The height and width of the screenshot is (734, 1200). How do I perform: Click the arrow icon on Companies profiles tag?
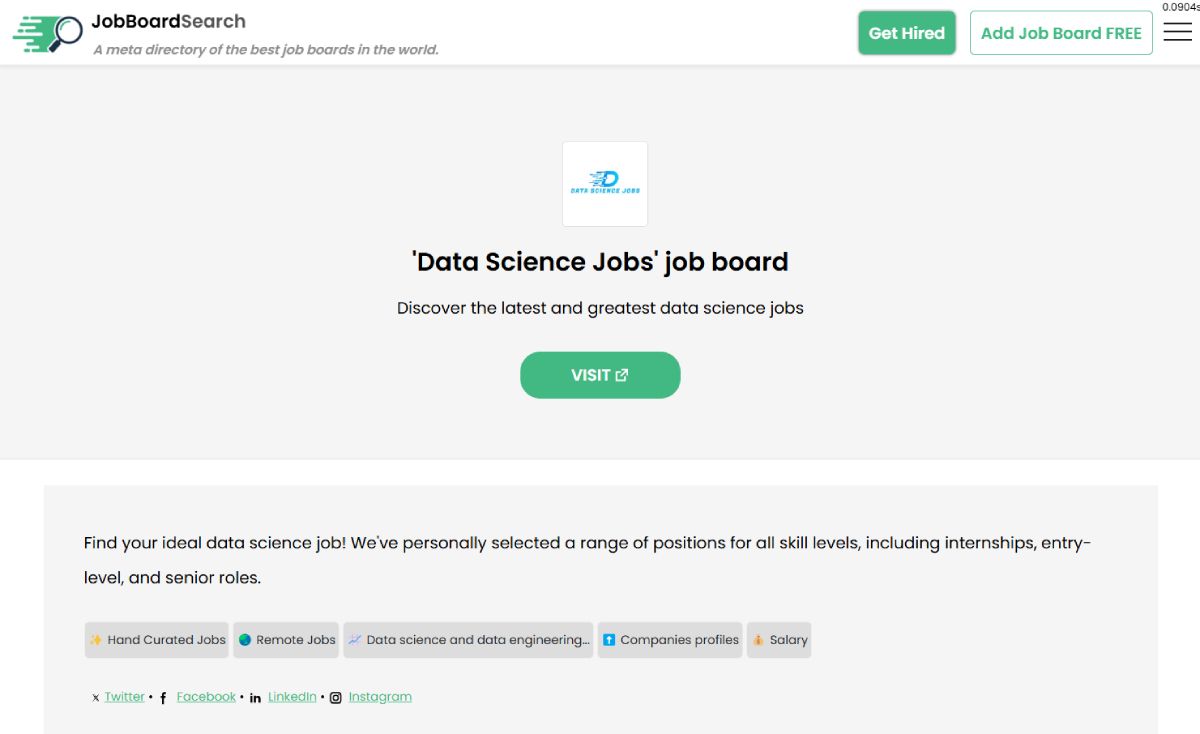click(x=610, y=640)
